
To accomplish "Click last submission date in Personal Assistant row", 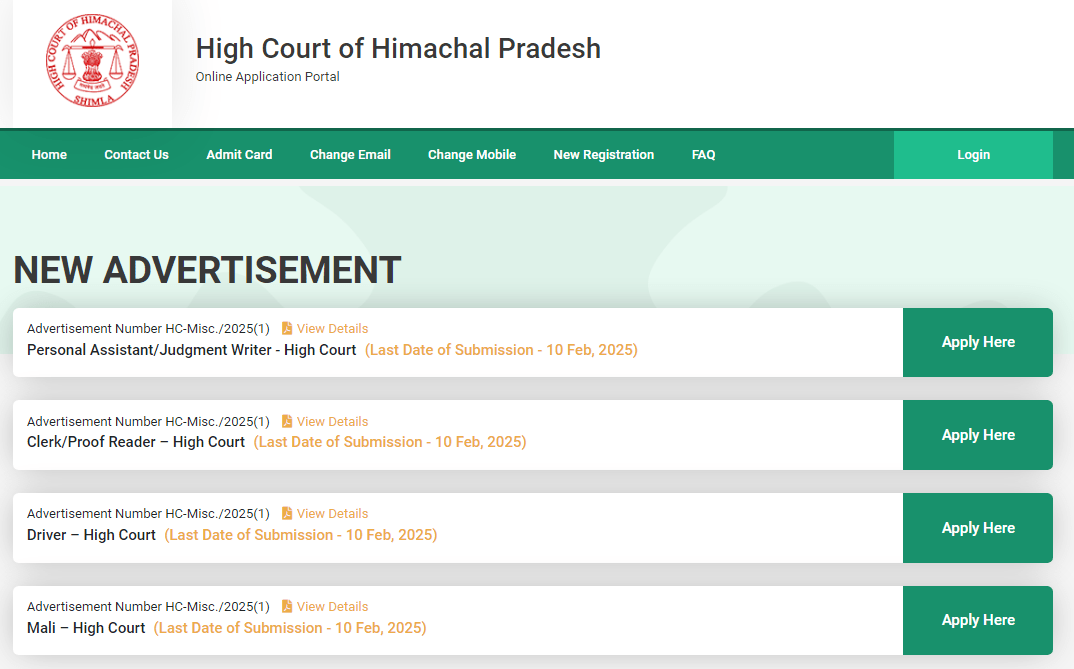I will 501,350.
